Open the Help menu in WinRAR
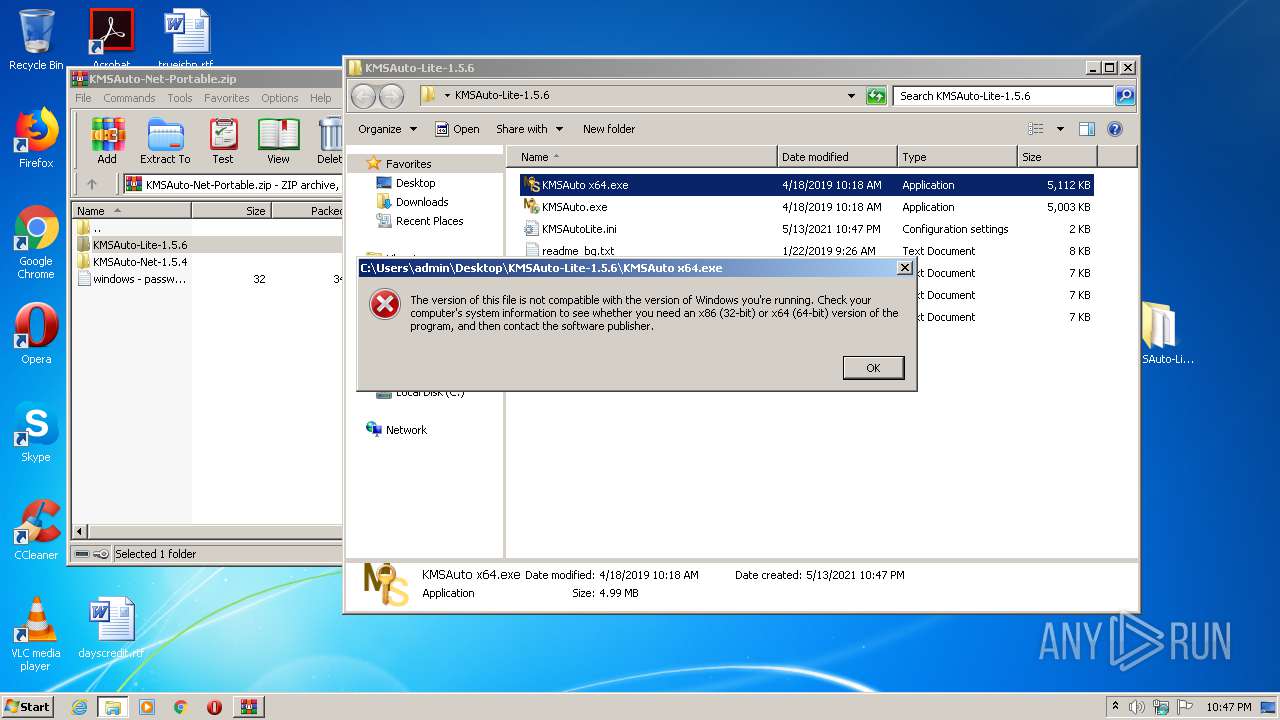1280x720 pixels. [x=320, y=98]
